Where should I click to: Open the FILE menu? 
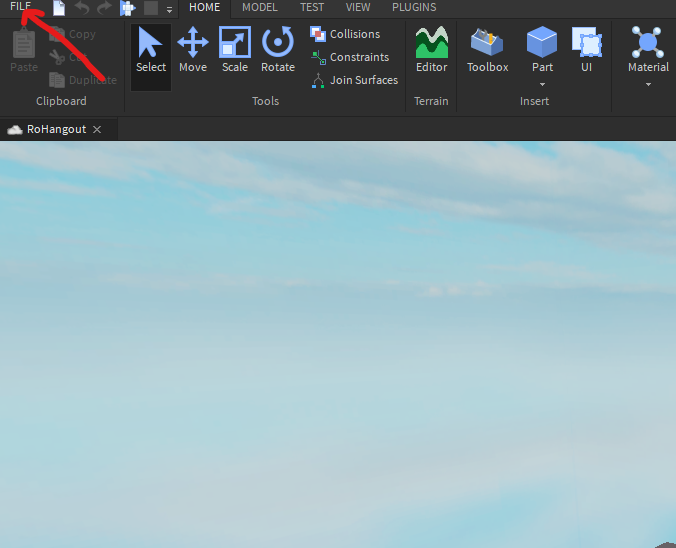[20, 6]
